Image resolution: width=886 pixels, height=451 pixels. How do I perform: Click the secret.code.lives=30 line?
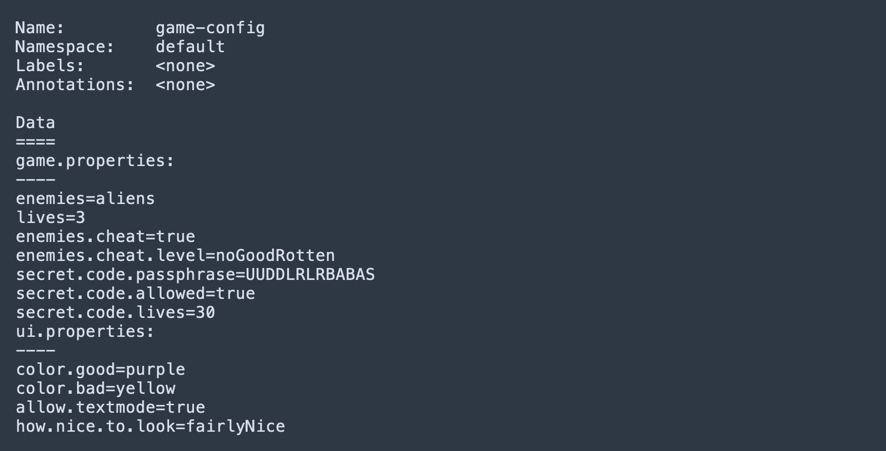pyautogui.click(x=115, y=313)
